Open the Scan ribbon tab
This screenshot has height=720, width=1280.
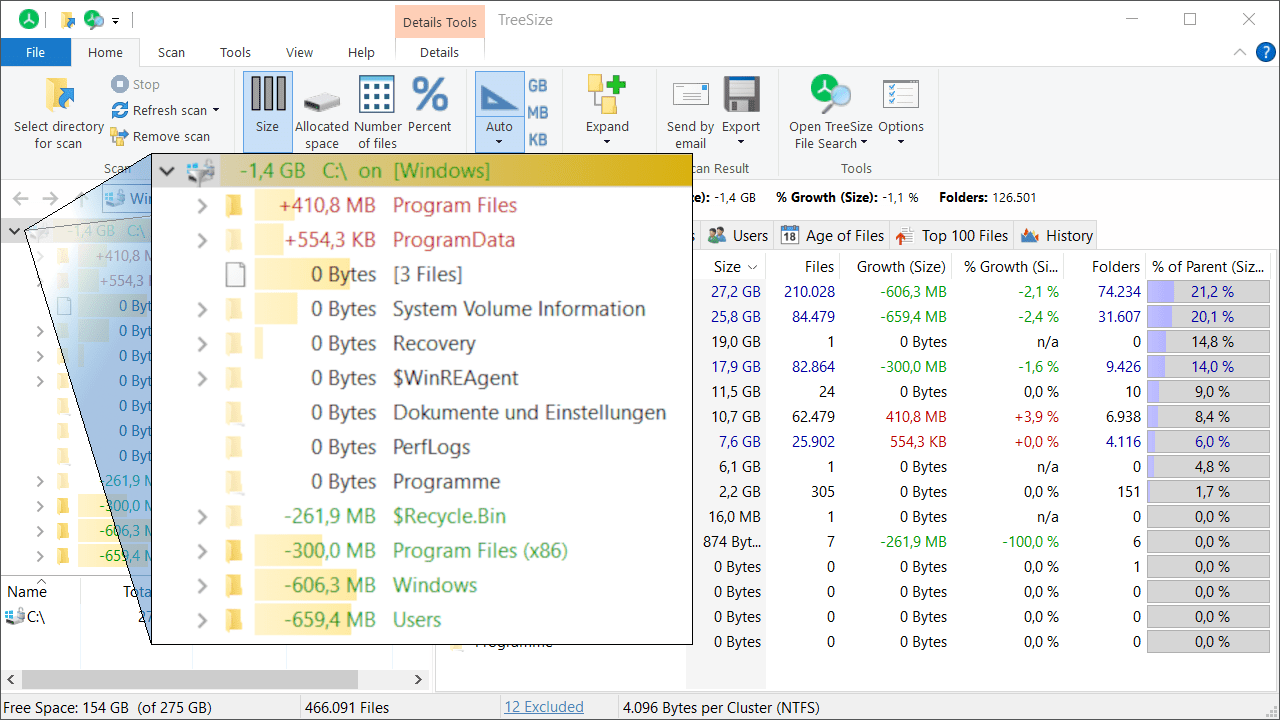point(171,52)
